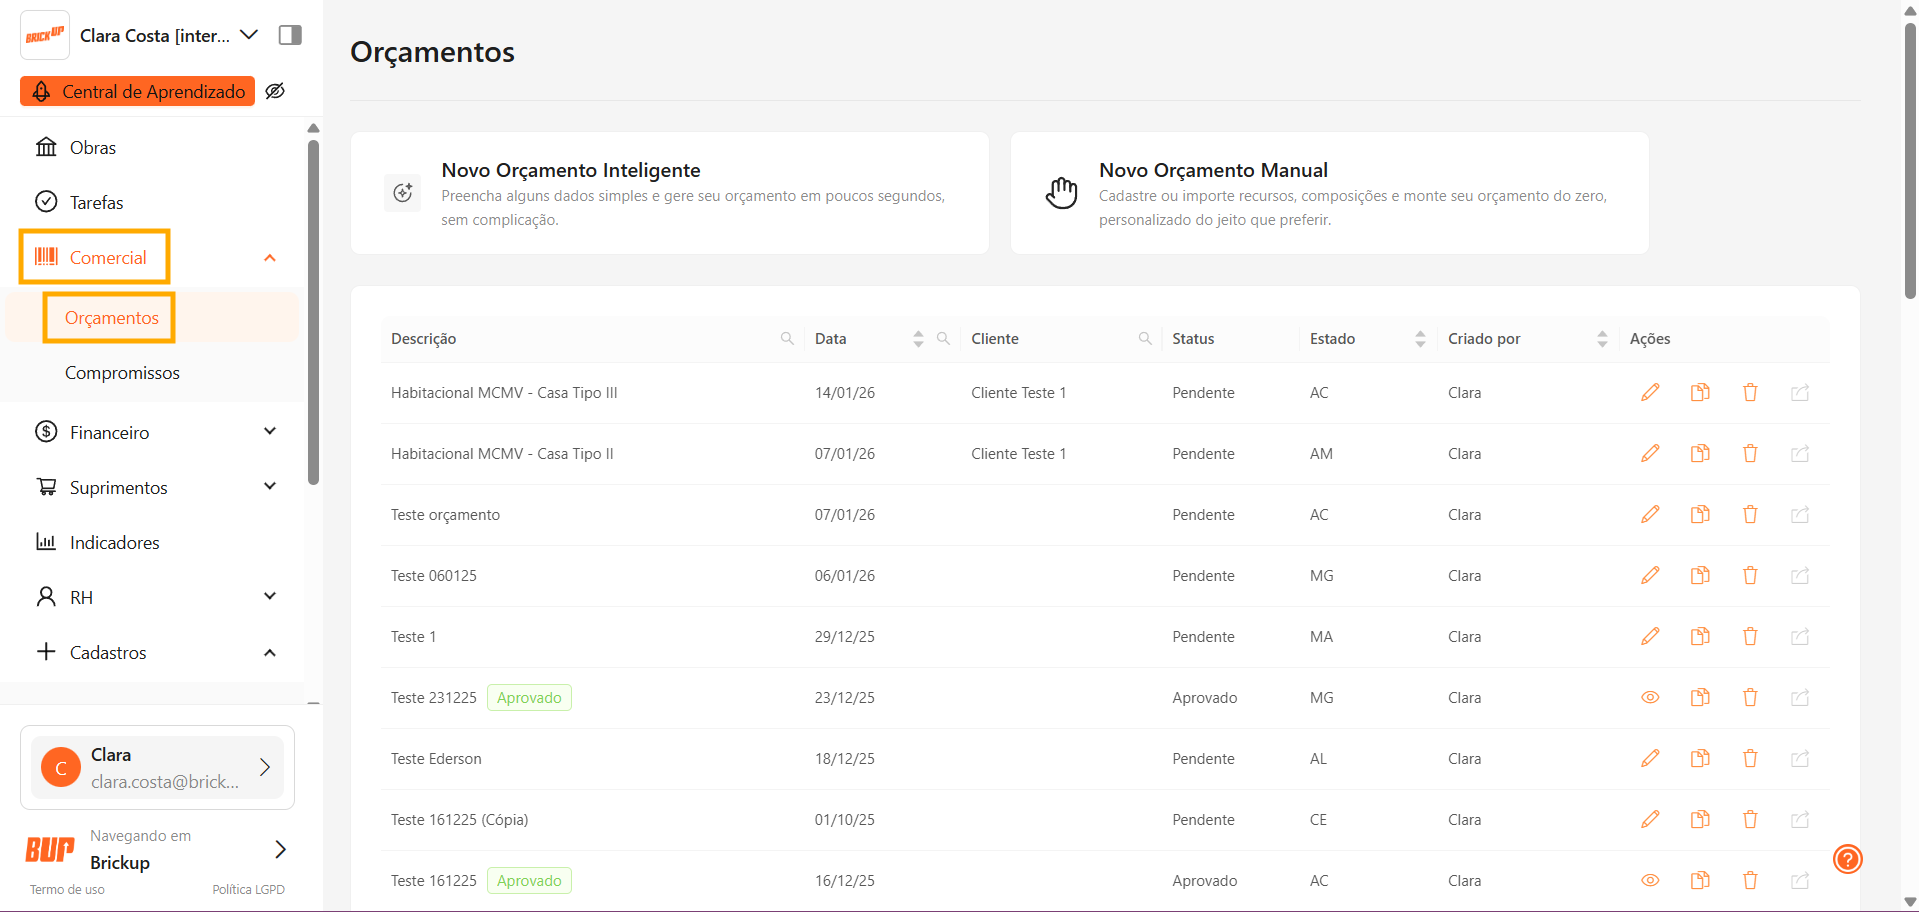This screenshot has height=912, width=1919.
Task: Hide the Central de Aprendizado banner
Action: pyautogui.click(x=275, y=91)
